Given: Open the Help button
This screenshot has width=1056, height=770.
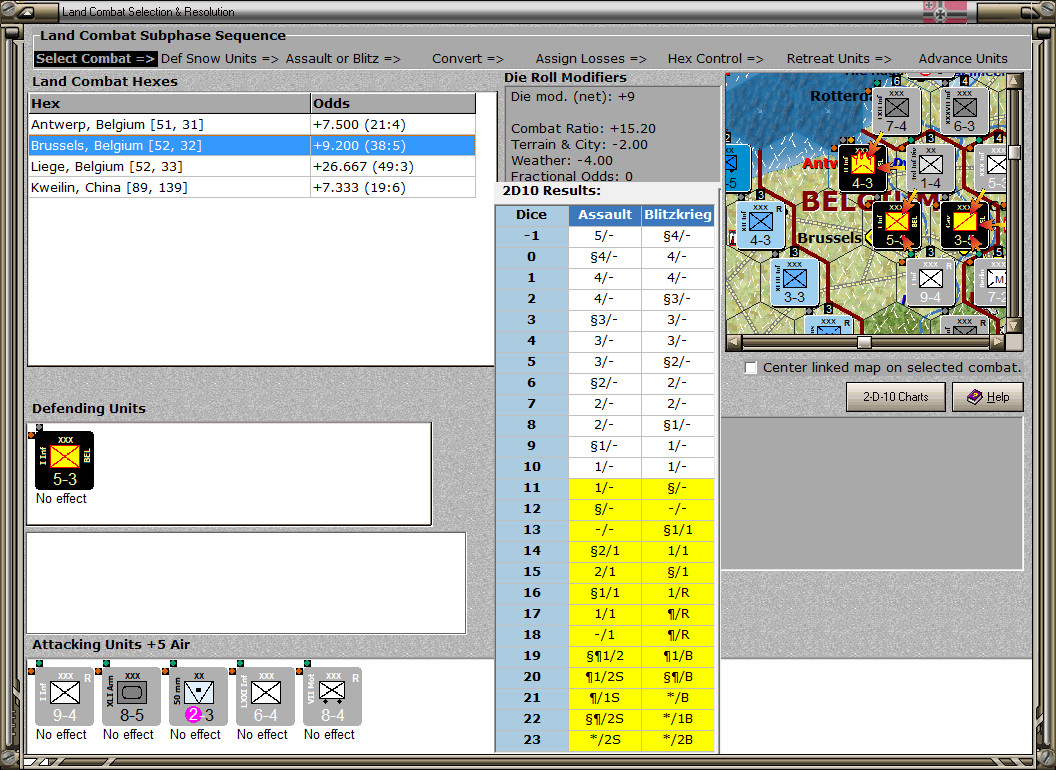Looking at the screenshot, I should 987,397.
